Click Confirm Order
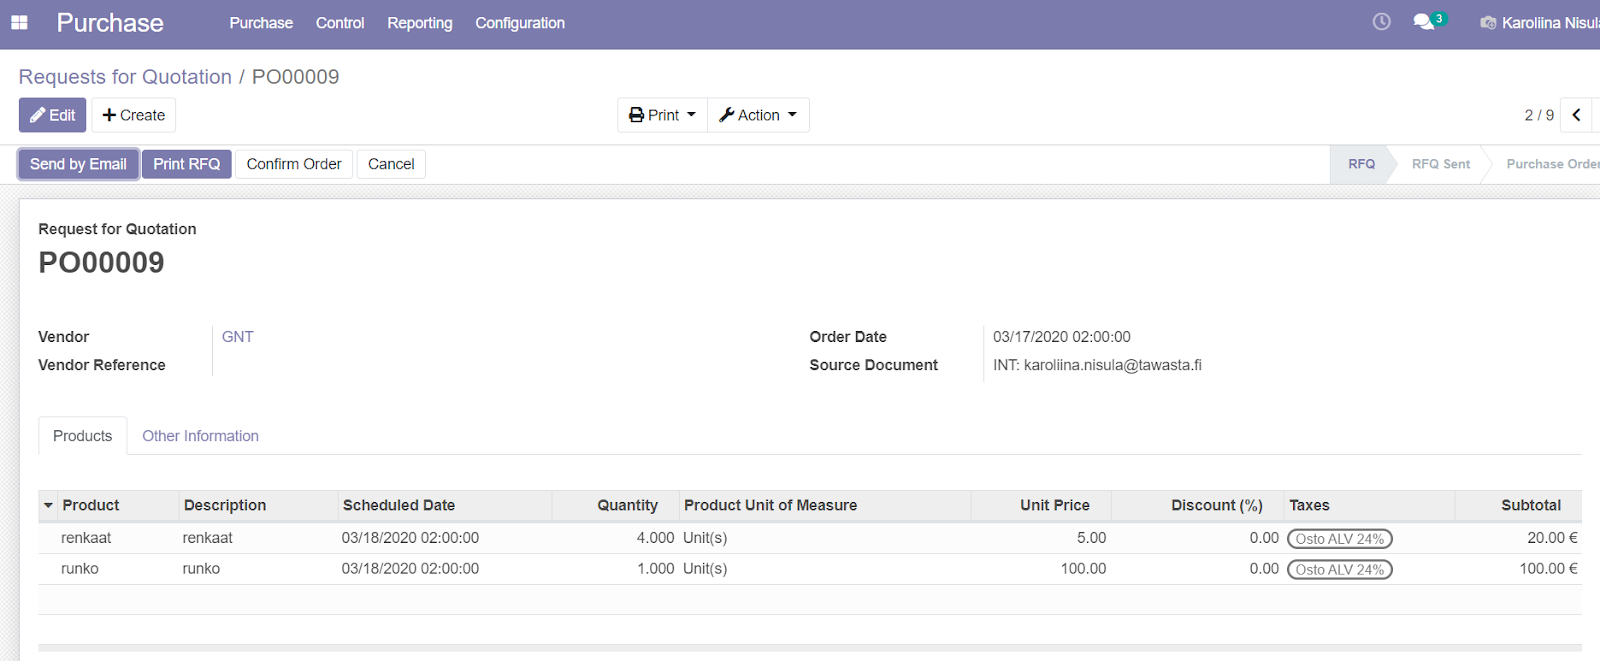 tap(294, 164)
